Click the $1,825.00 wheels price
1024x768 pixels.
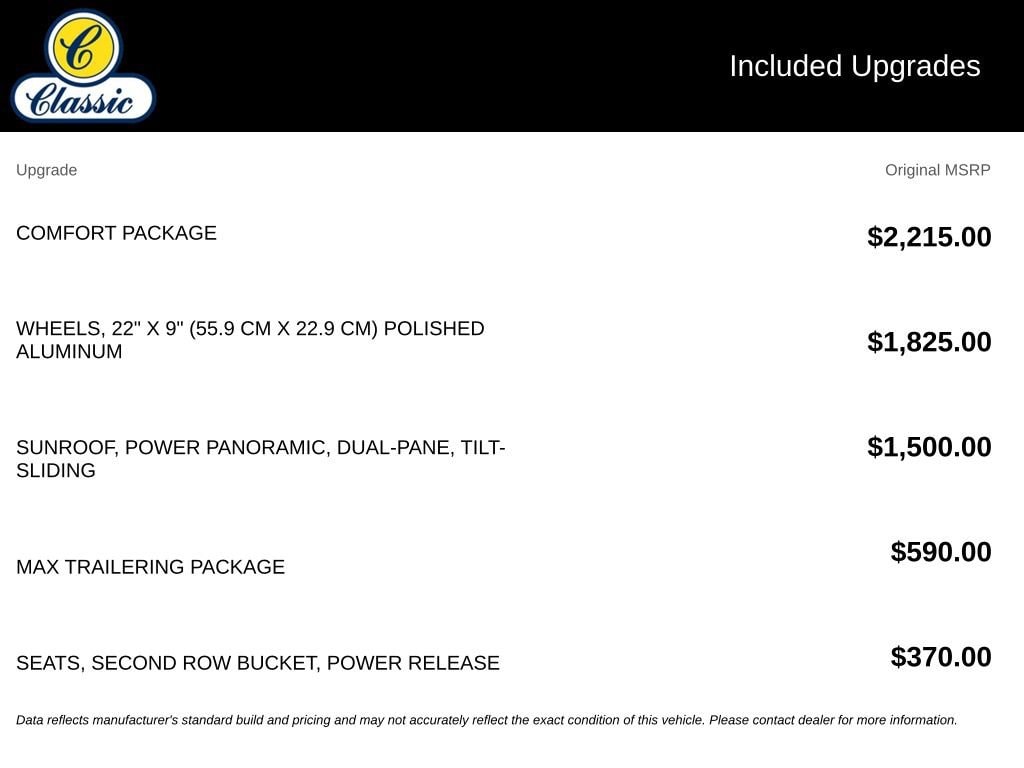point(929,342)
